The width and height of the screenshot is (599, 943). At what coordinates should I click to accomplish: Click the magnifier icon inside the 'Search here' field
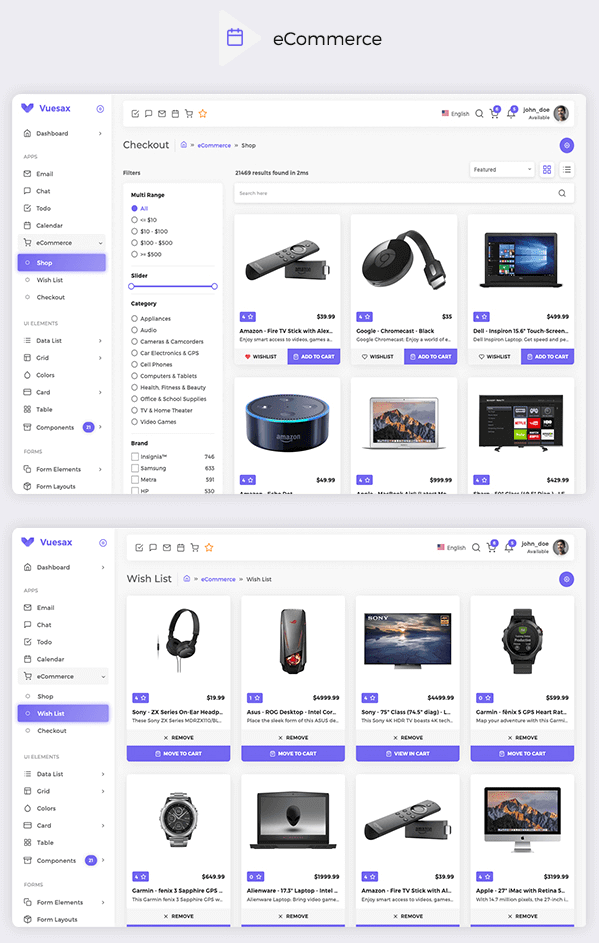[x=562, y=193]
